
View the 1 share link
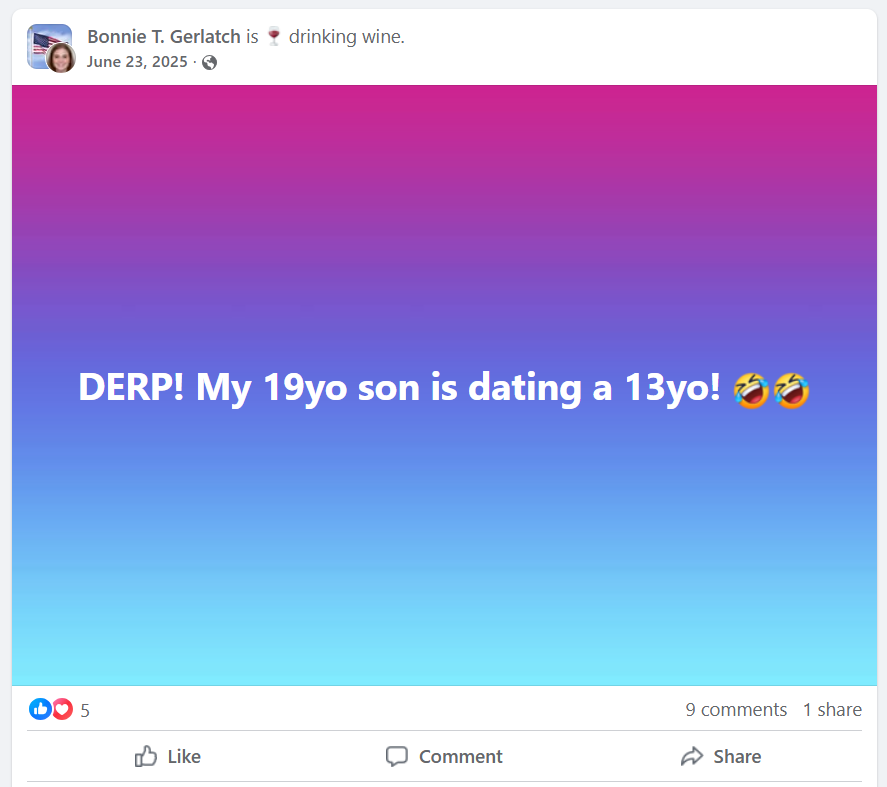832,710
